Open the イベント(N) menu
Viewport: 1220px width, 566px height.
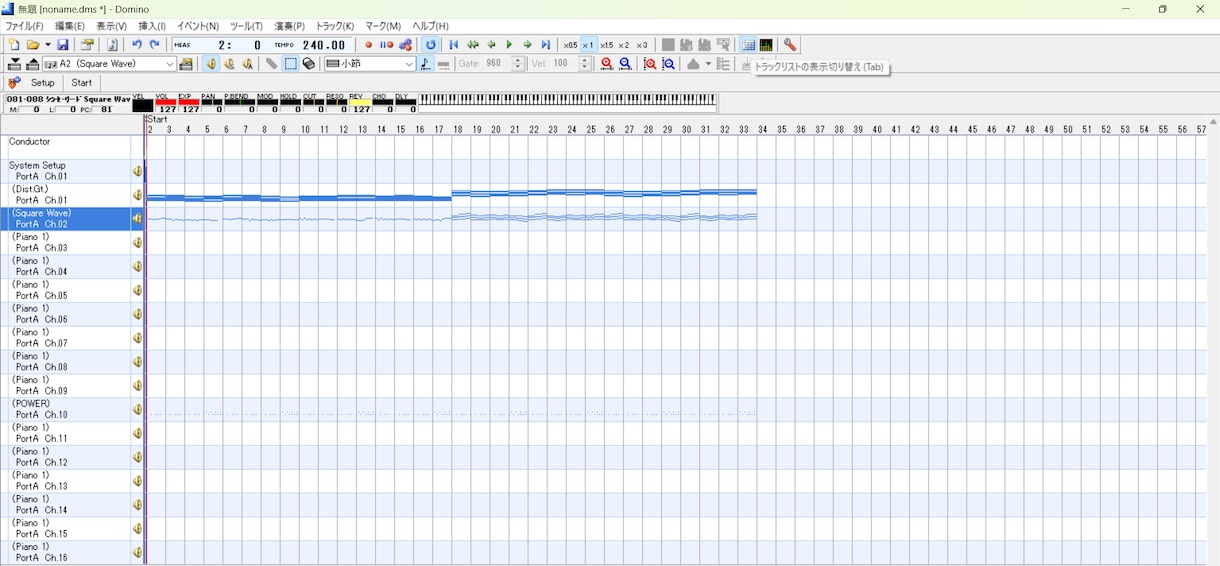click(198, 26)
